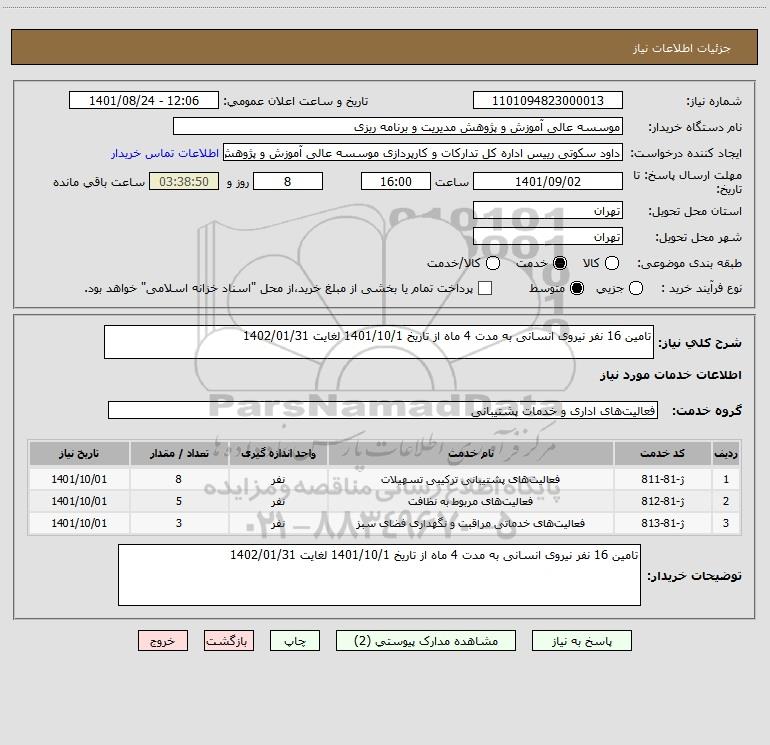Click the جزئیات اطلاعات نیاز page title

pos(682,48)
